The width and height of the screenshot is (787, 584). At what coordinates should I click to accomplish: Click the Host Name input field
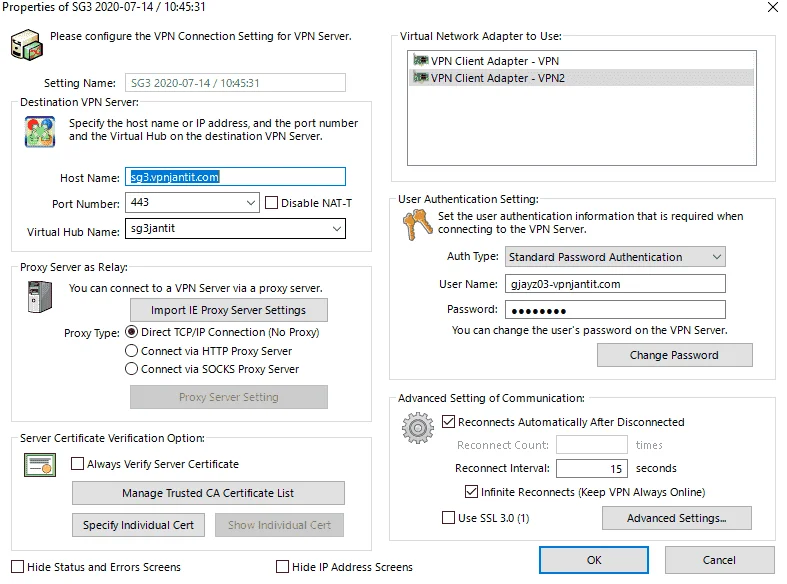click(x=235, y=177)
